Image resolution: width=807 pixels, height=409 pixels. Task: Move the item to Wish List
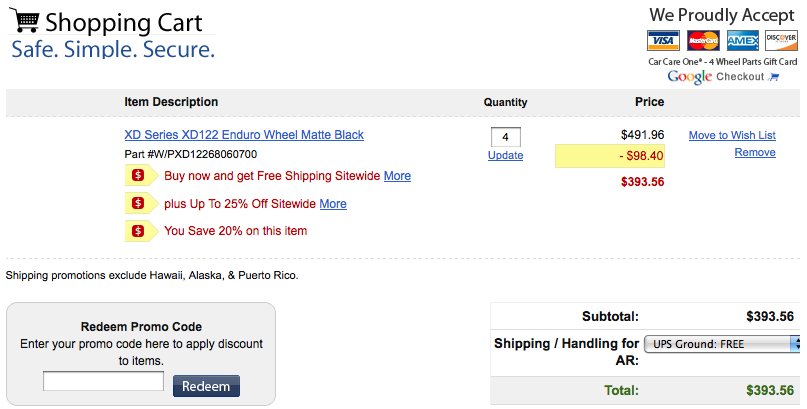[732, 135]
